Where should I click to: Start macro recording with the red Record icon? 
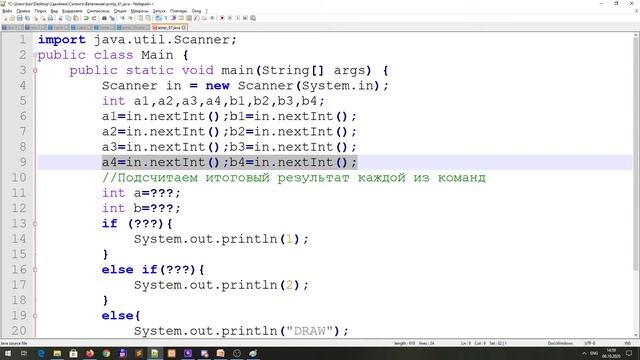222,18
